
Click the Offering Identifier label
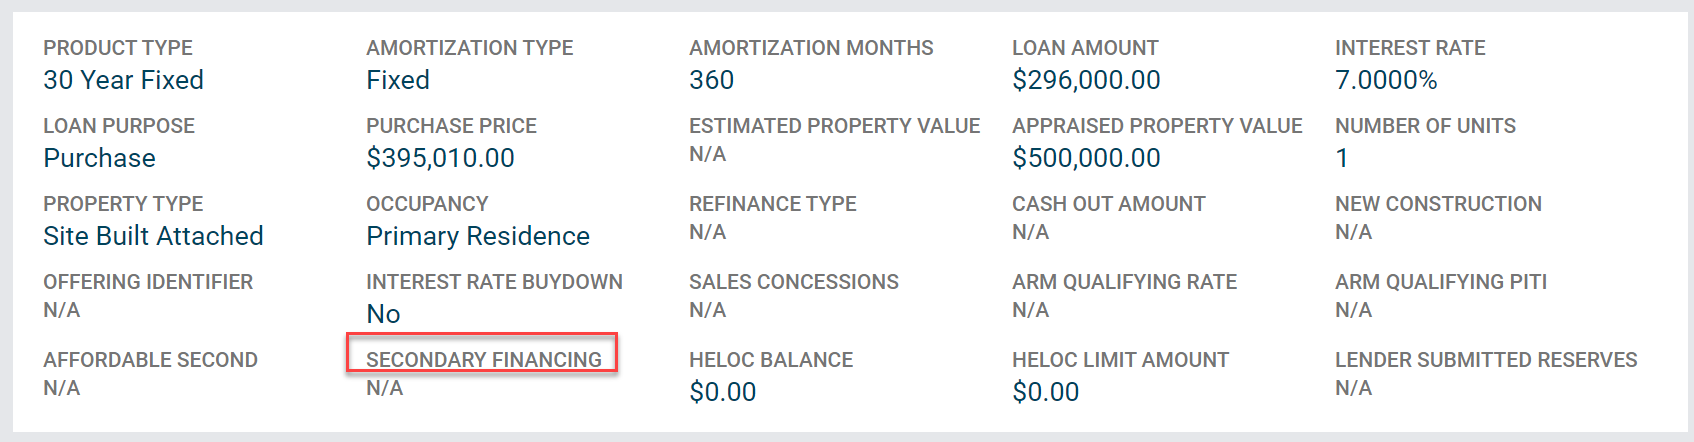pos(148,282)
